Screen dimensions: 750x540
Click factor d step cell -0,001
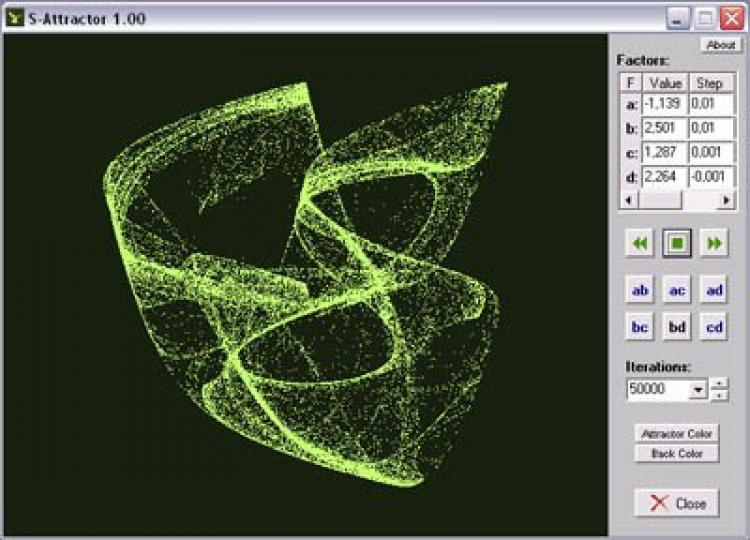(x=711, y=177)
